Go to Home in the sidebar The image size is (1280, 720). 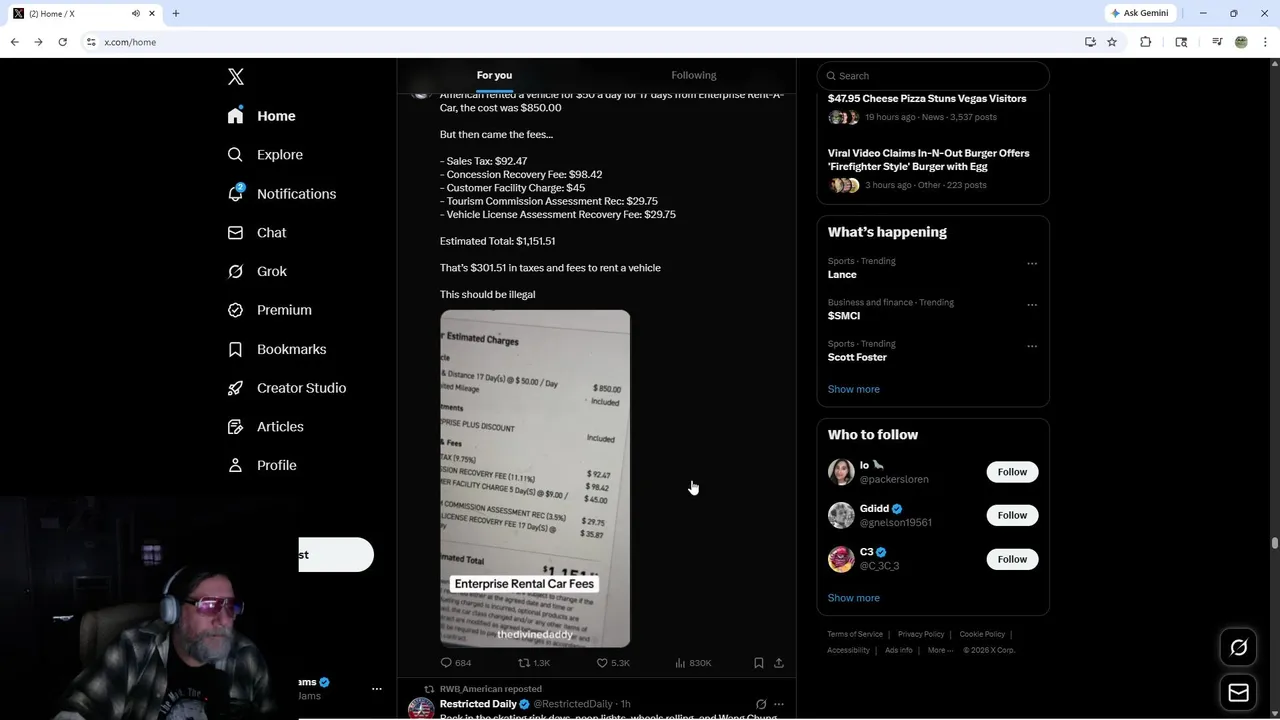(261, 116)
